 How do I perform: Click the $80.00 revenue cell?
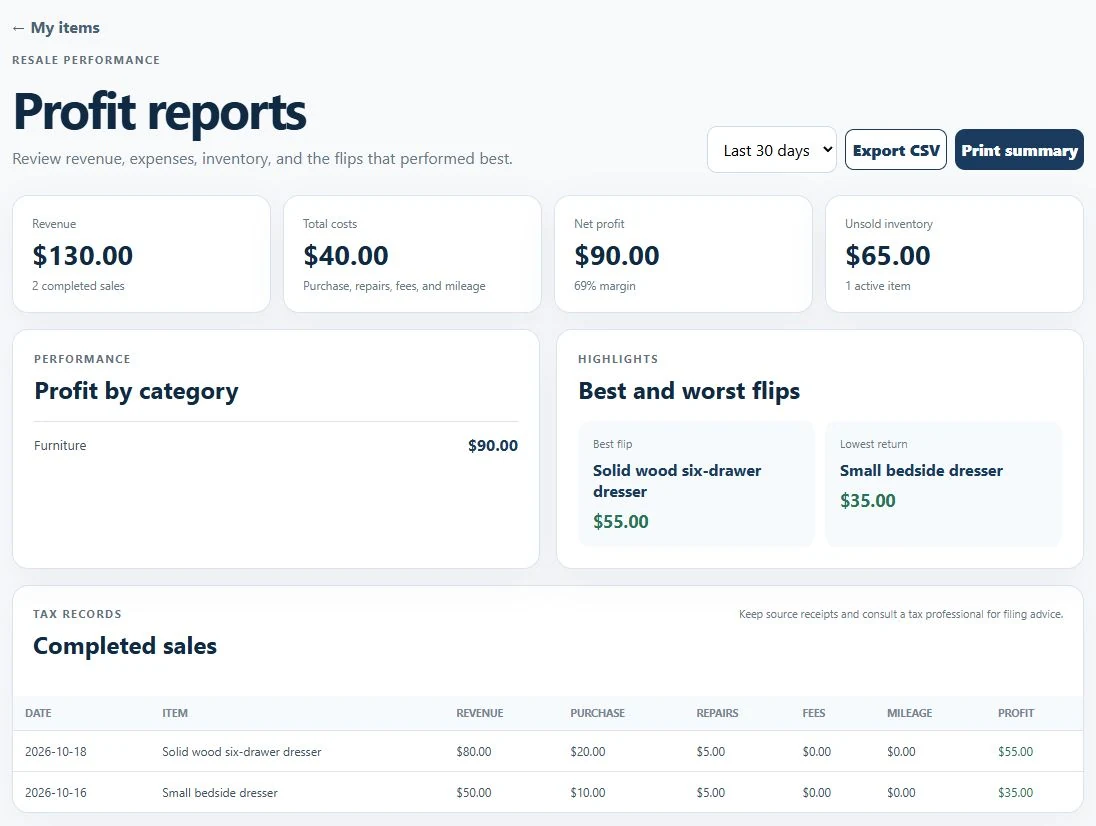point(474,752)
